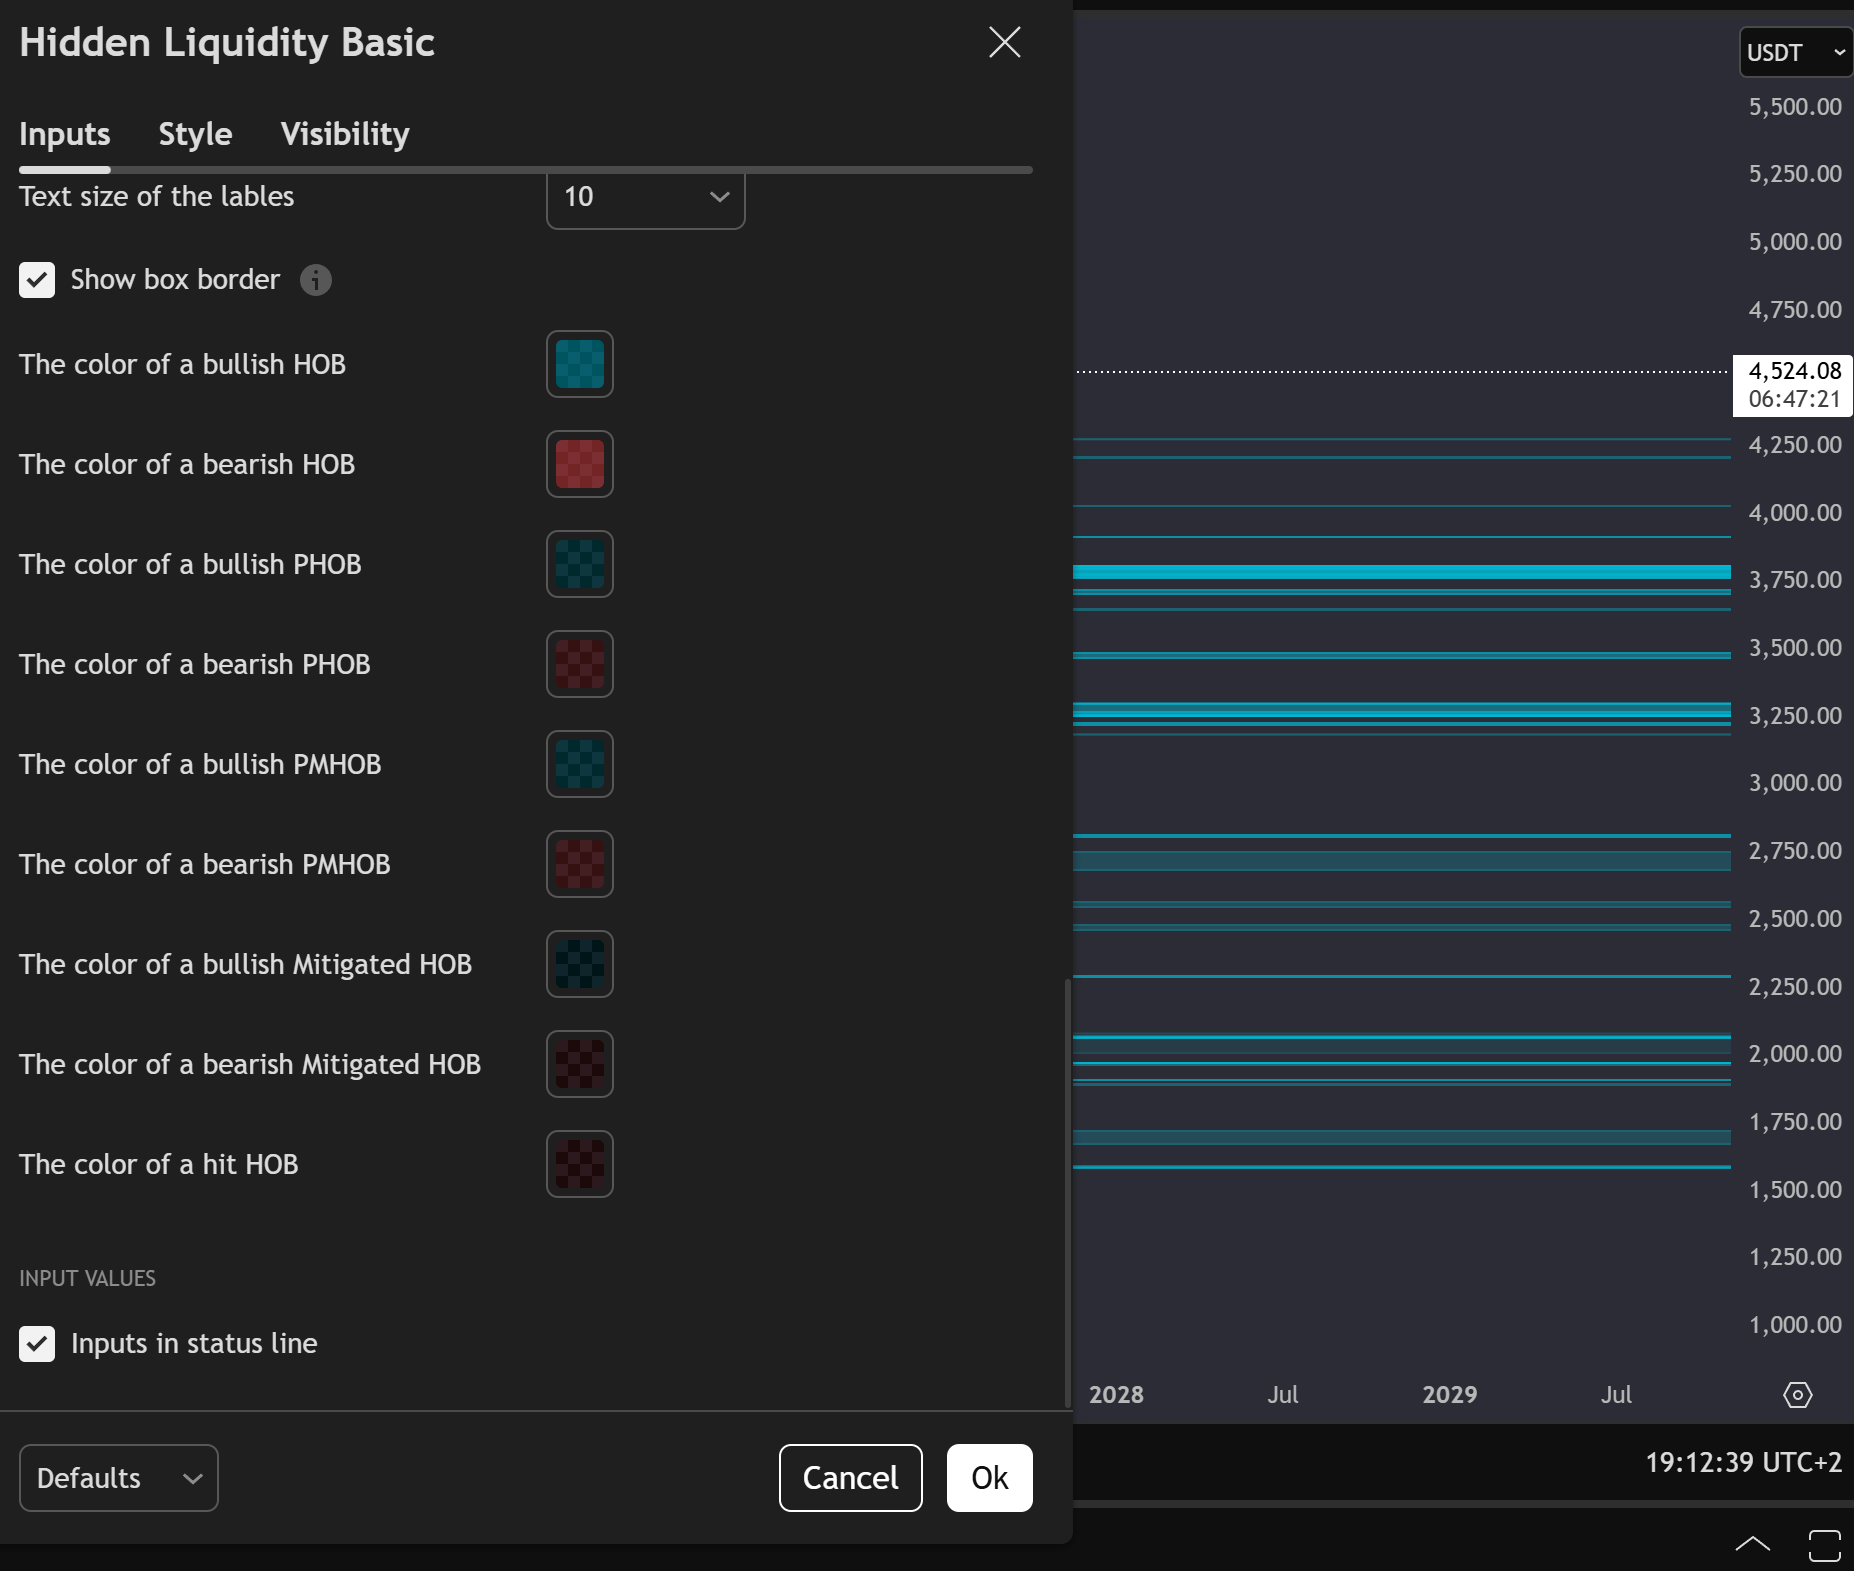The image size is (1854, 1571).
Task: Click the 19:12:39 UTC+2 timezone clock
Action: (x=1742, y=1462)
